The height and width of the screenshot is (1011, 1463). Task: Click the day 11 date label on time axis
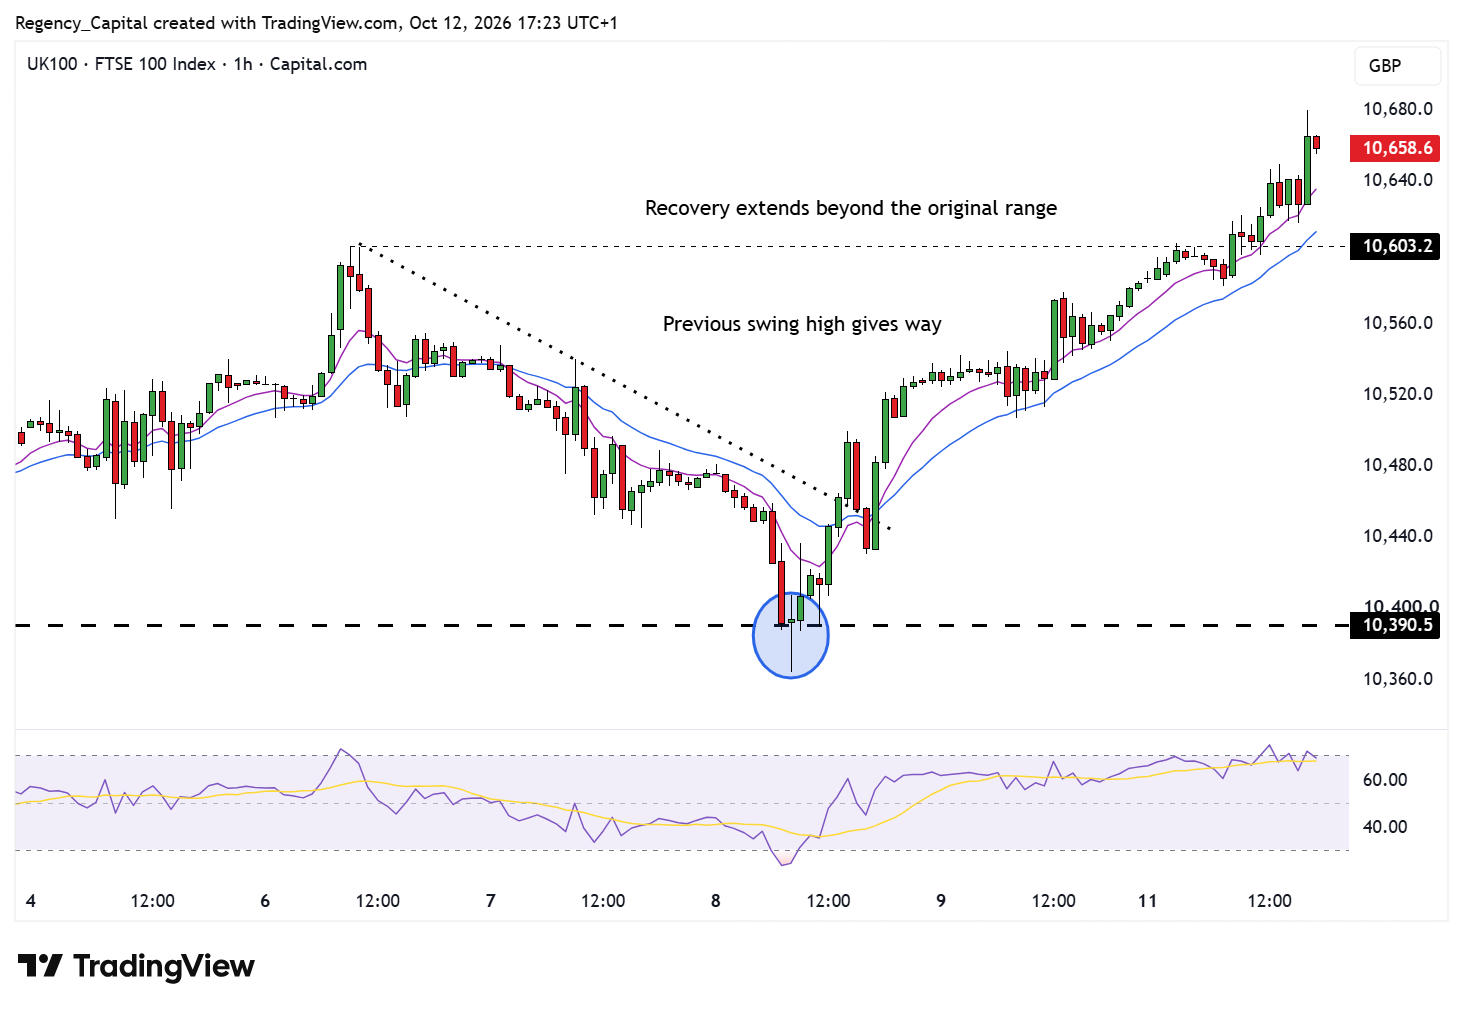click(x=1147, y=901)
